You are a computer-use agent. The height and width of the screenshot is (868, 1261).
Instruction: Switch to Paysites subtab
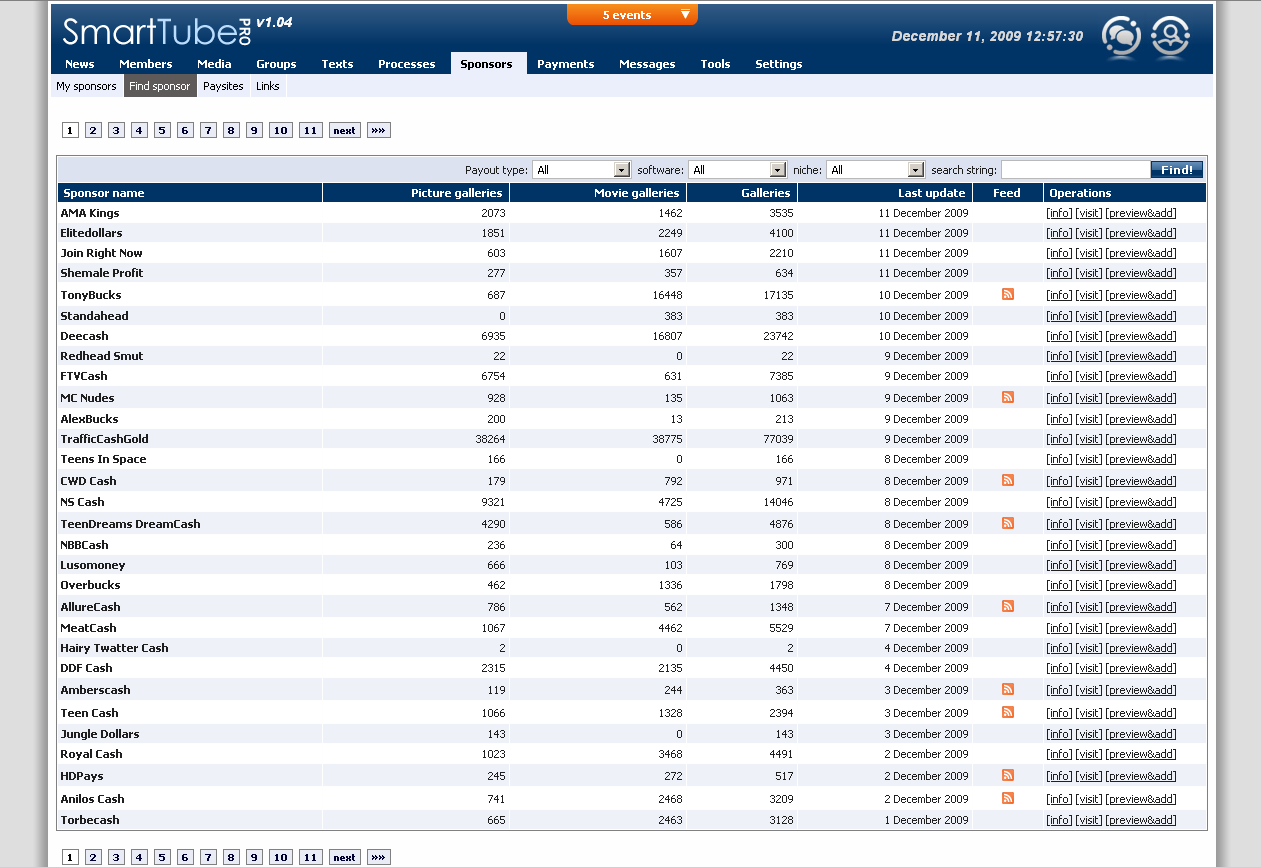(x=223, y=86)
